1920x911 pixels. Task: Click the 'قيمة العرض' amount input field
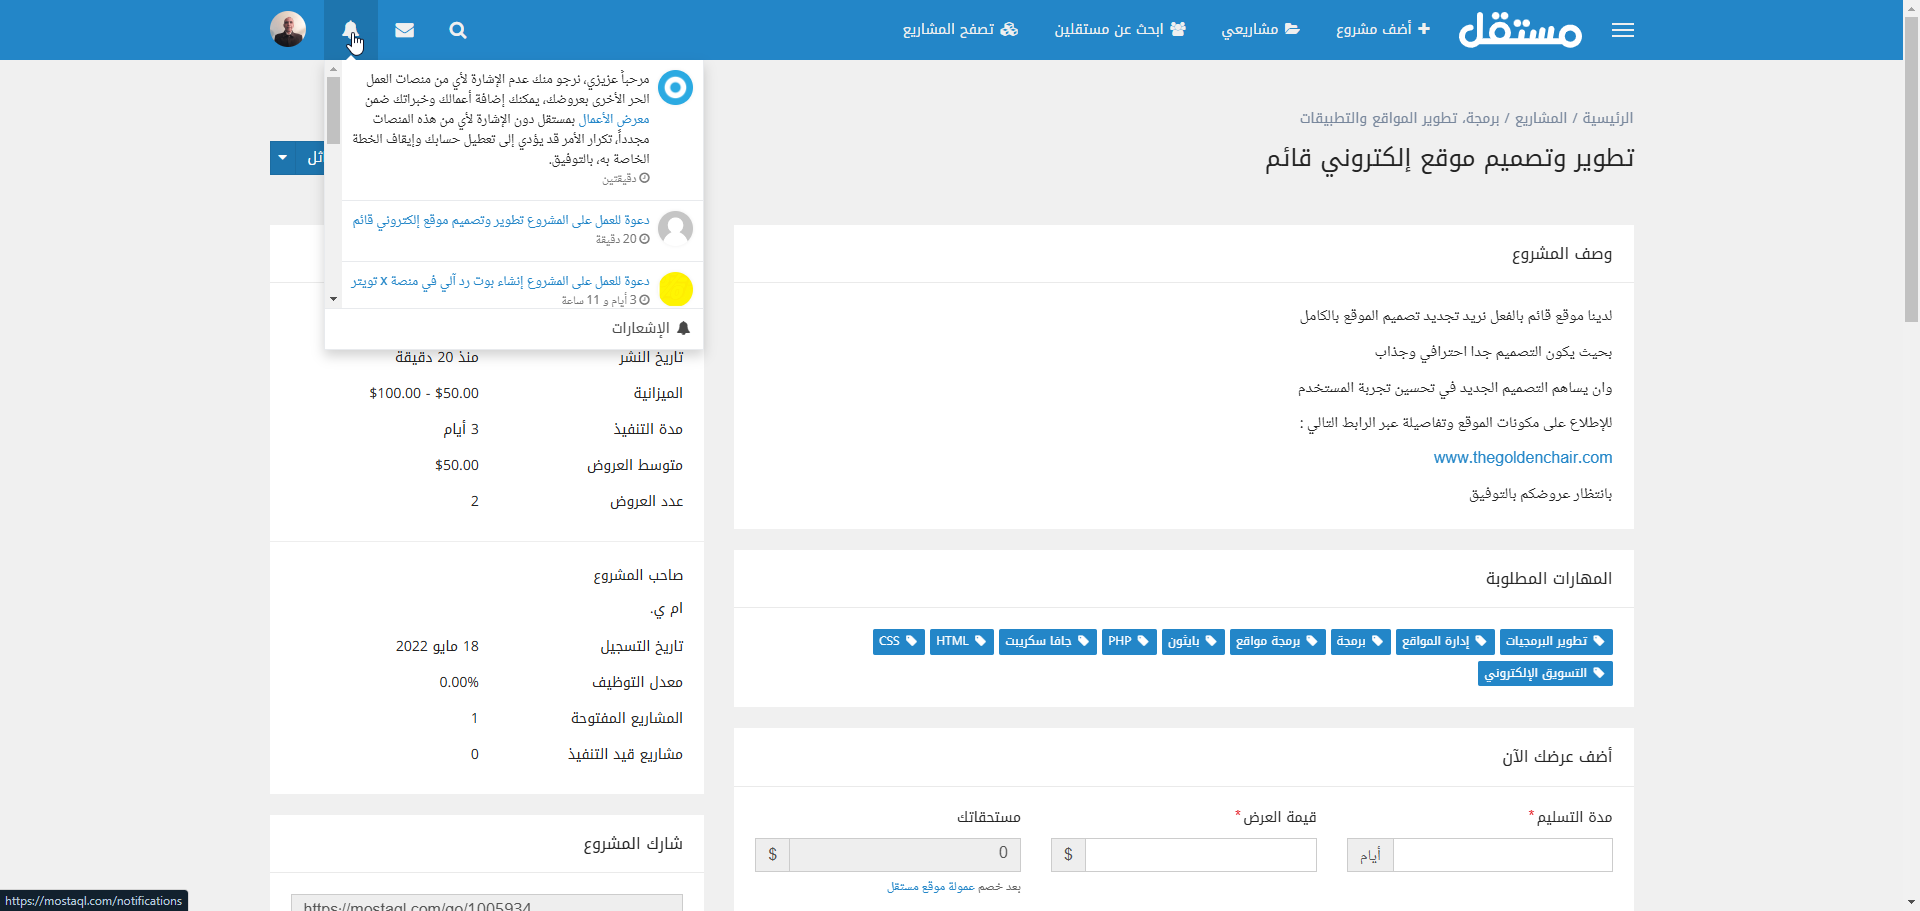1200,855
